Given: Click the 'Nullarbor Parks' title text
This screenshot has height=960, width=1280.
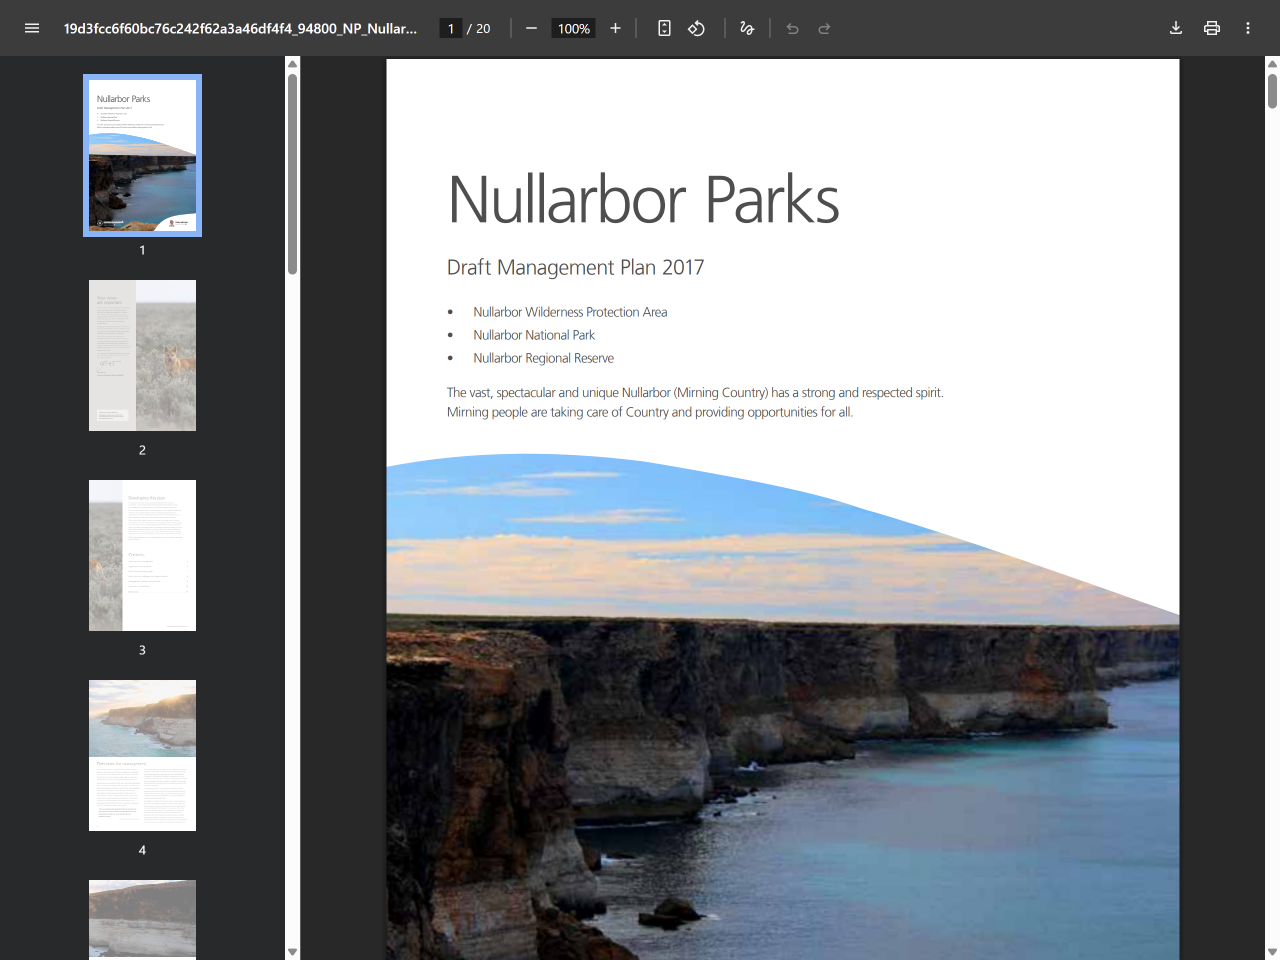Looking at the screenshot, I should point(643,200).
